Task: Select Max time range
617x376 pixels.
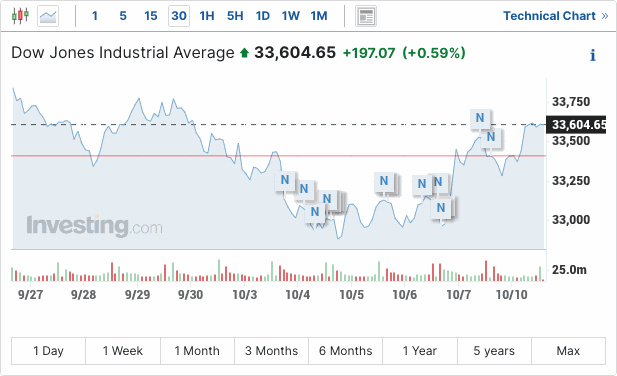Action: point(568,351)
